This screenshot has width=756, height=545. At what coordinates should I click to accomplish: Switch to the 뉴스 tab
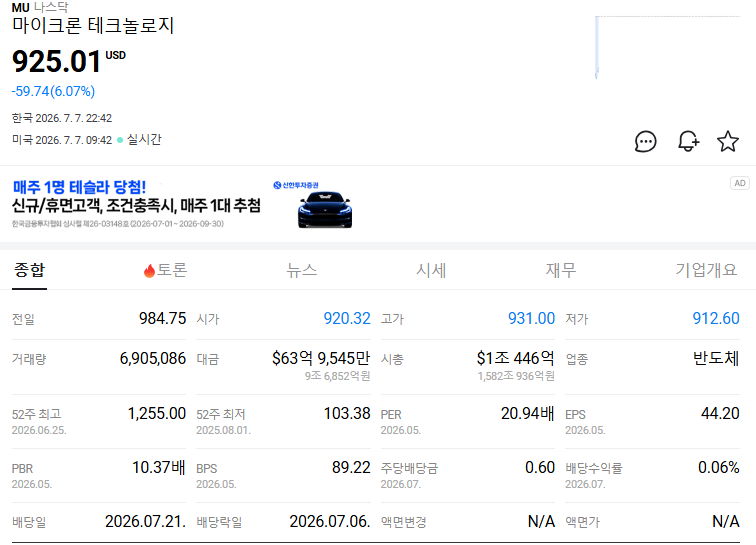tap(302, 270)
